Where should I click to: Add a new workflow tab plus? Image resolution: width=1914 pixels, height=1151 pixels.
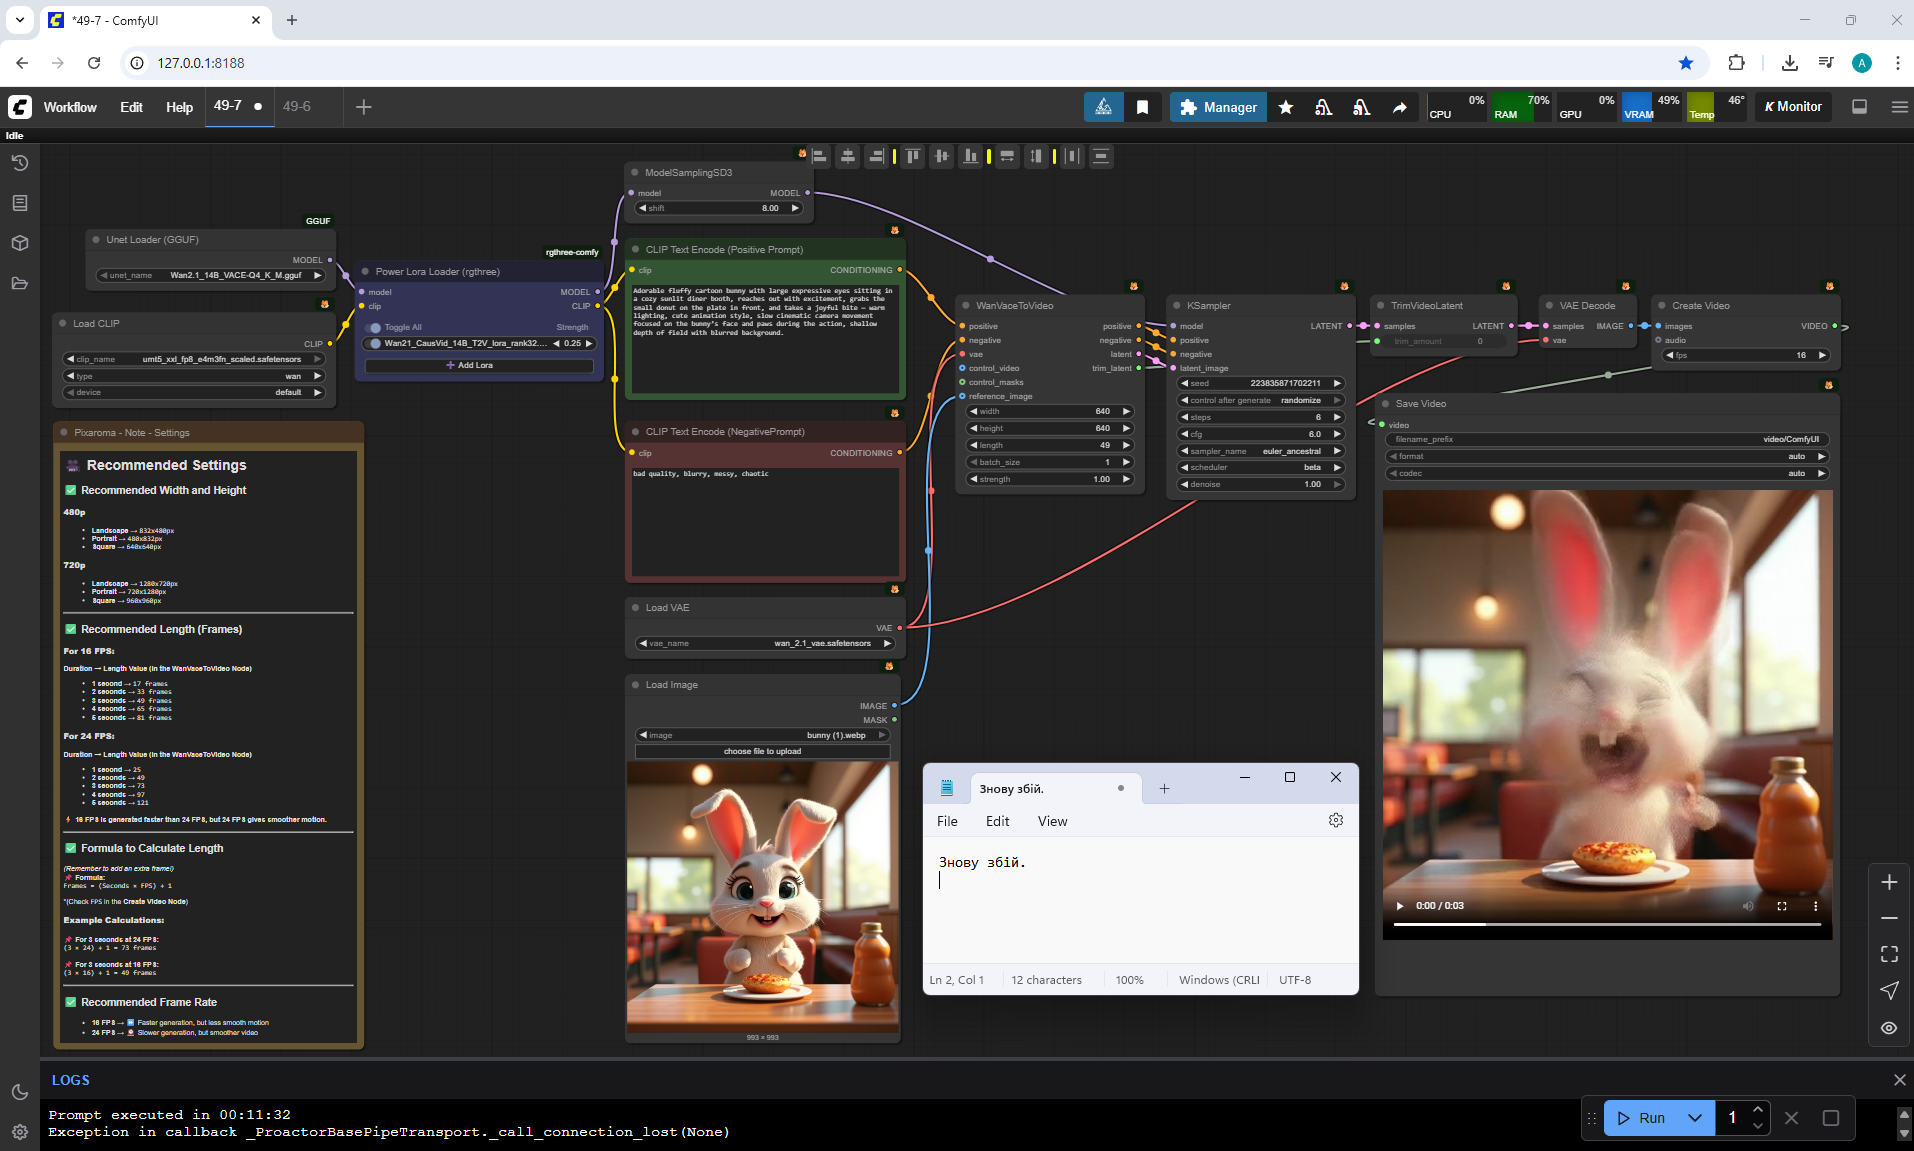pos(364,107)
